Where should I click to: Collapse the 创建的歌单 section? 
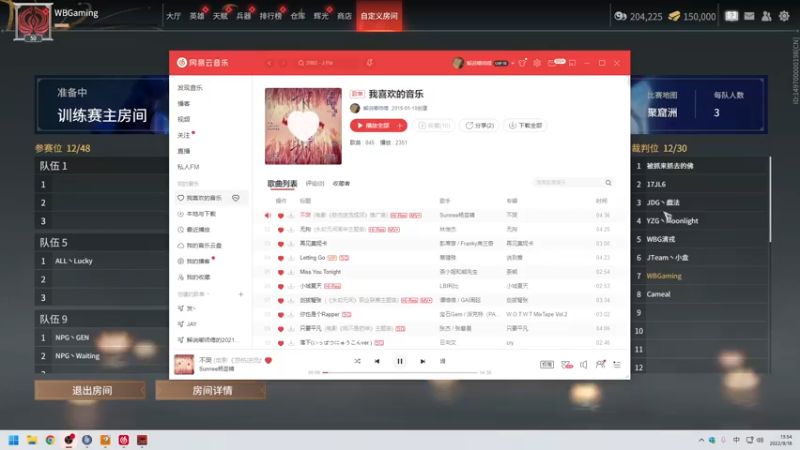[x=208, y=294]
